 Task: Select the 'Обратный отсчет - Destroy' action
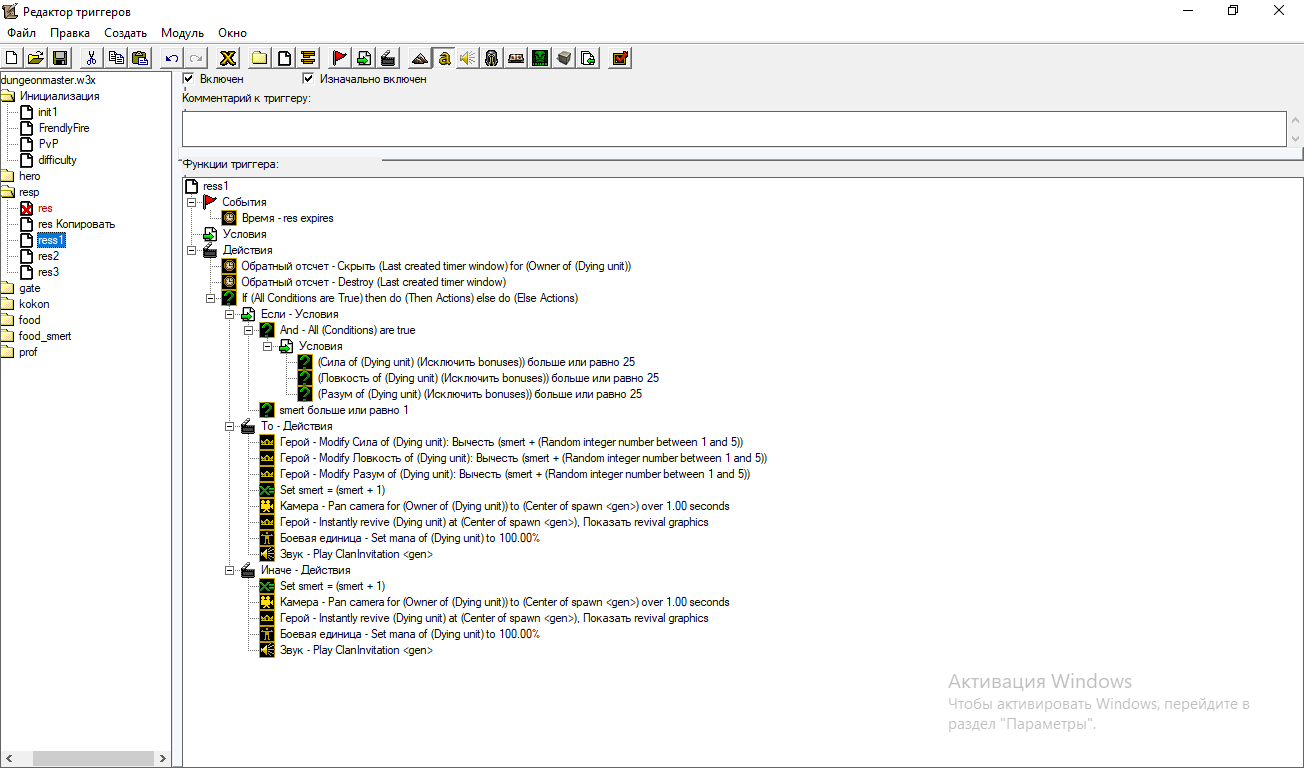point(373,282)
